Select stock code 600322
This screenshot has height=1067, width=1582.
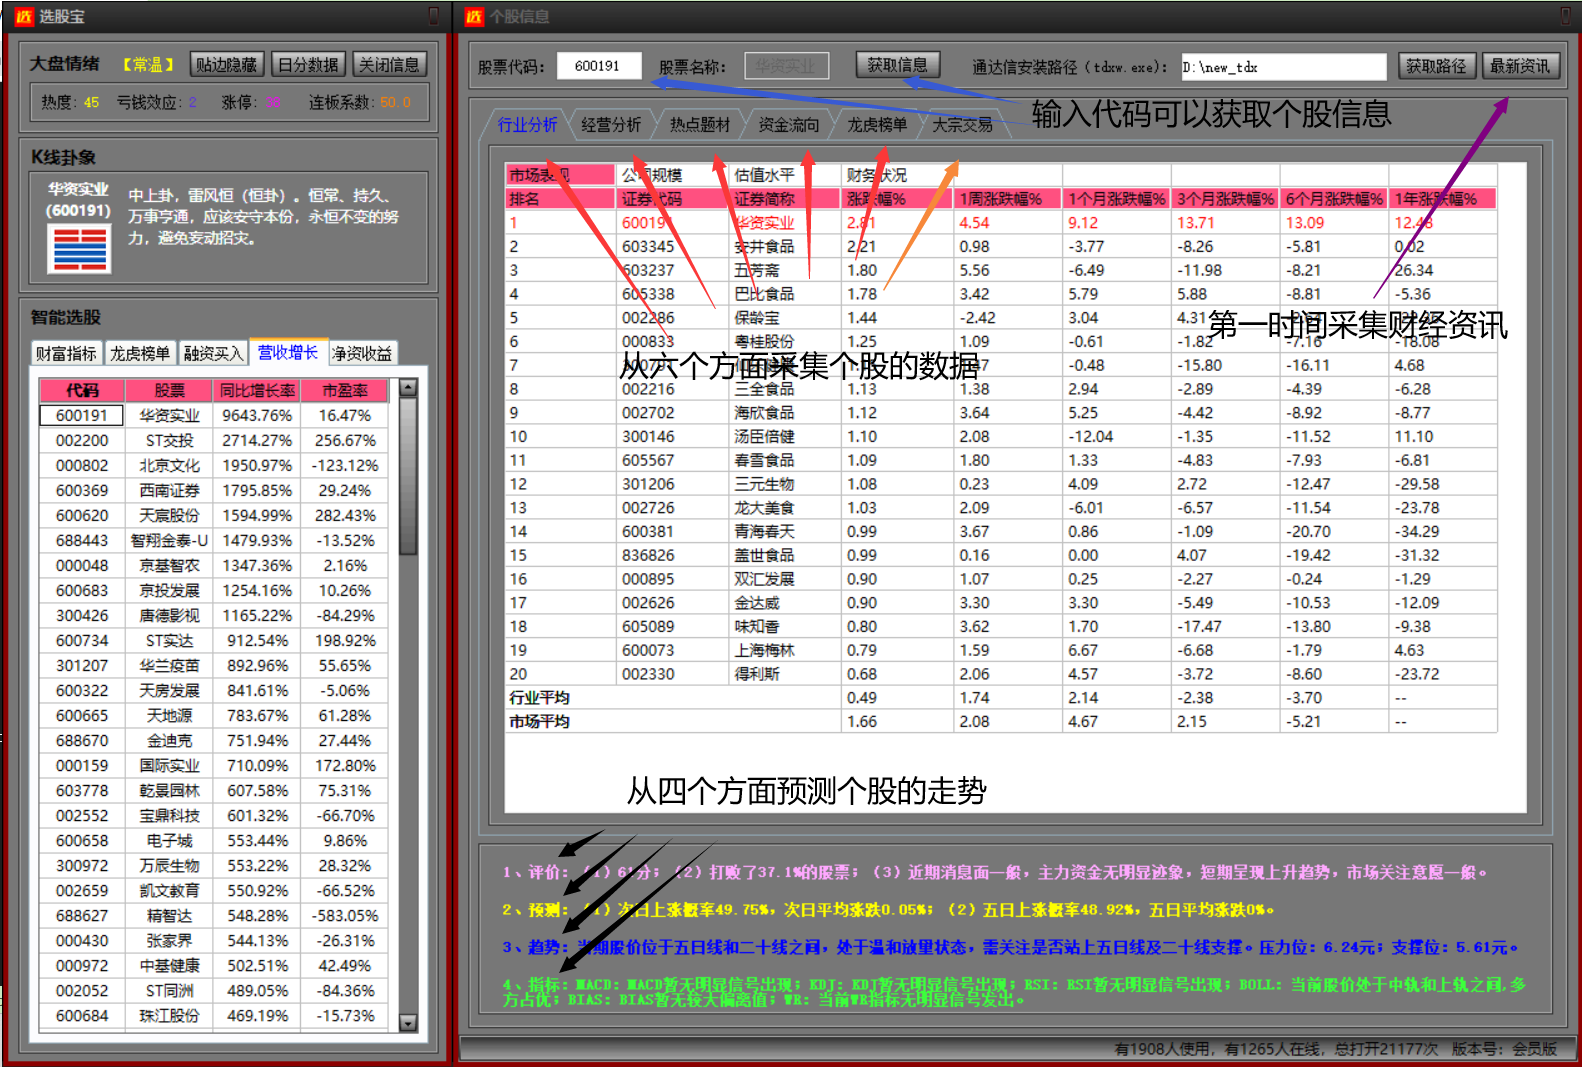coord(82,690)
